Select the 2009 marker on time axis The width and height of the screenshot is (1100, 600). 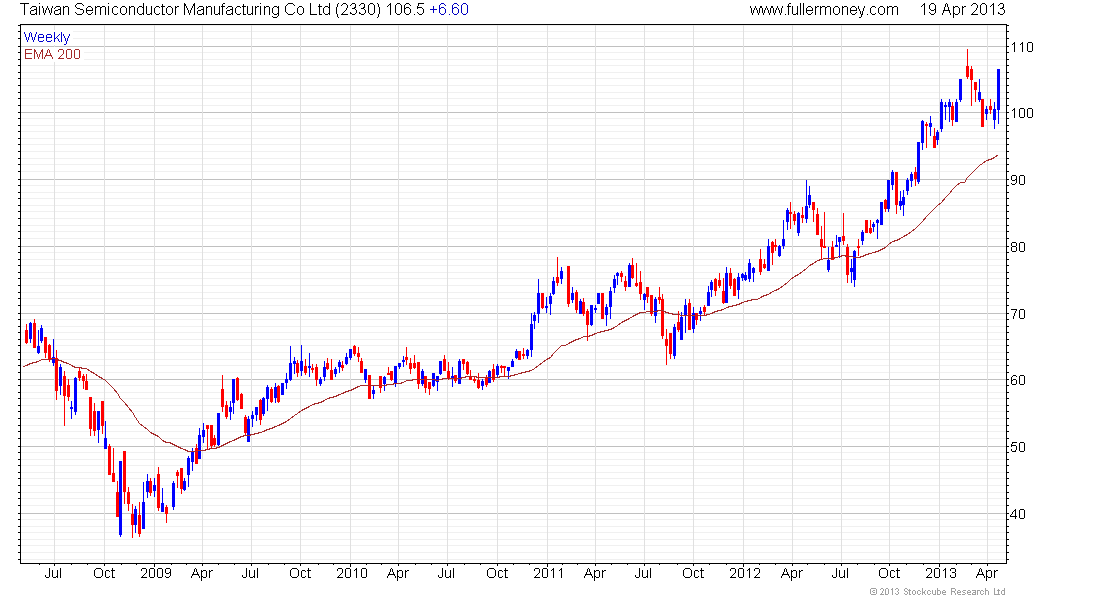pyautogui.click(x=155, y=574)
